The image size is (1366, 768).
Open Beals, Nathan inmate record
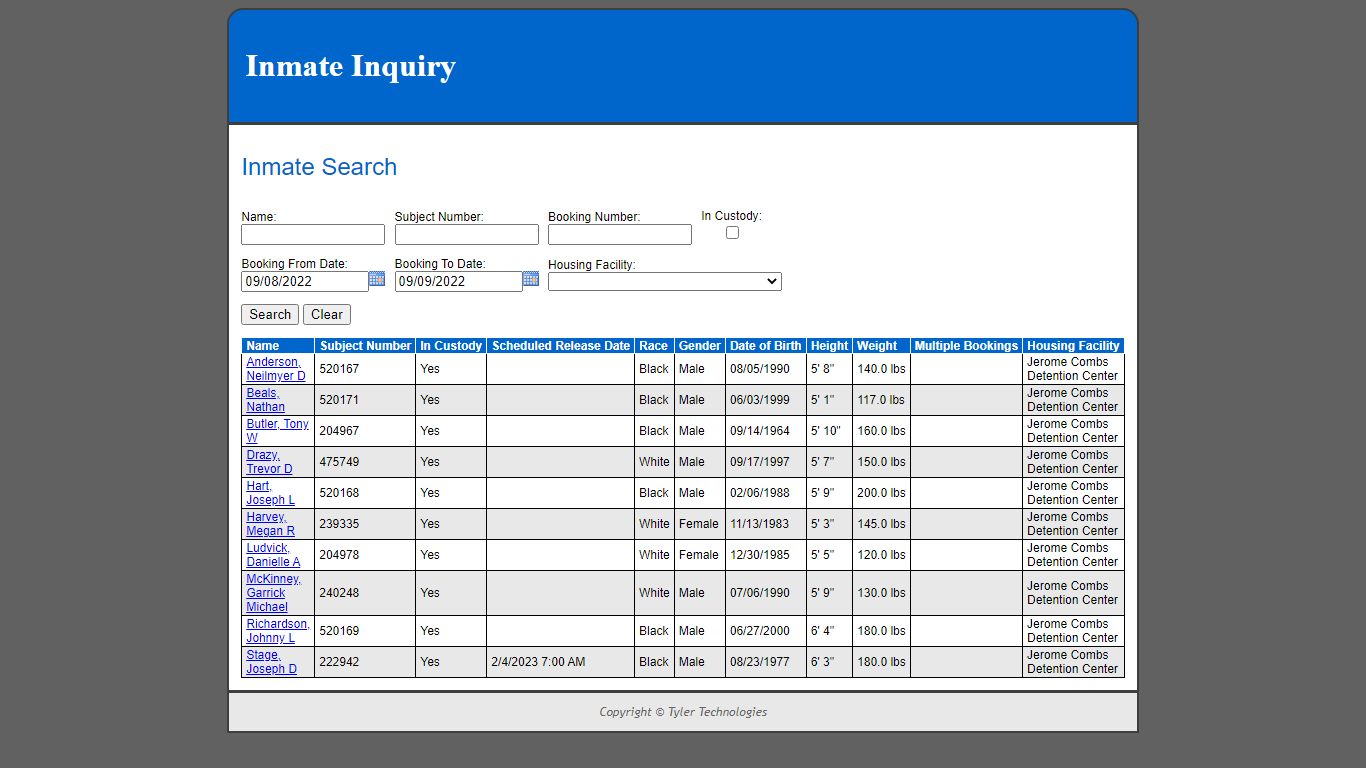click(266, 400)
